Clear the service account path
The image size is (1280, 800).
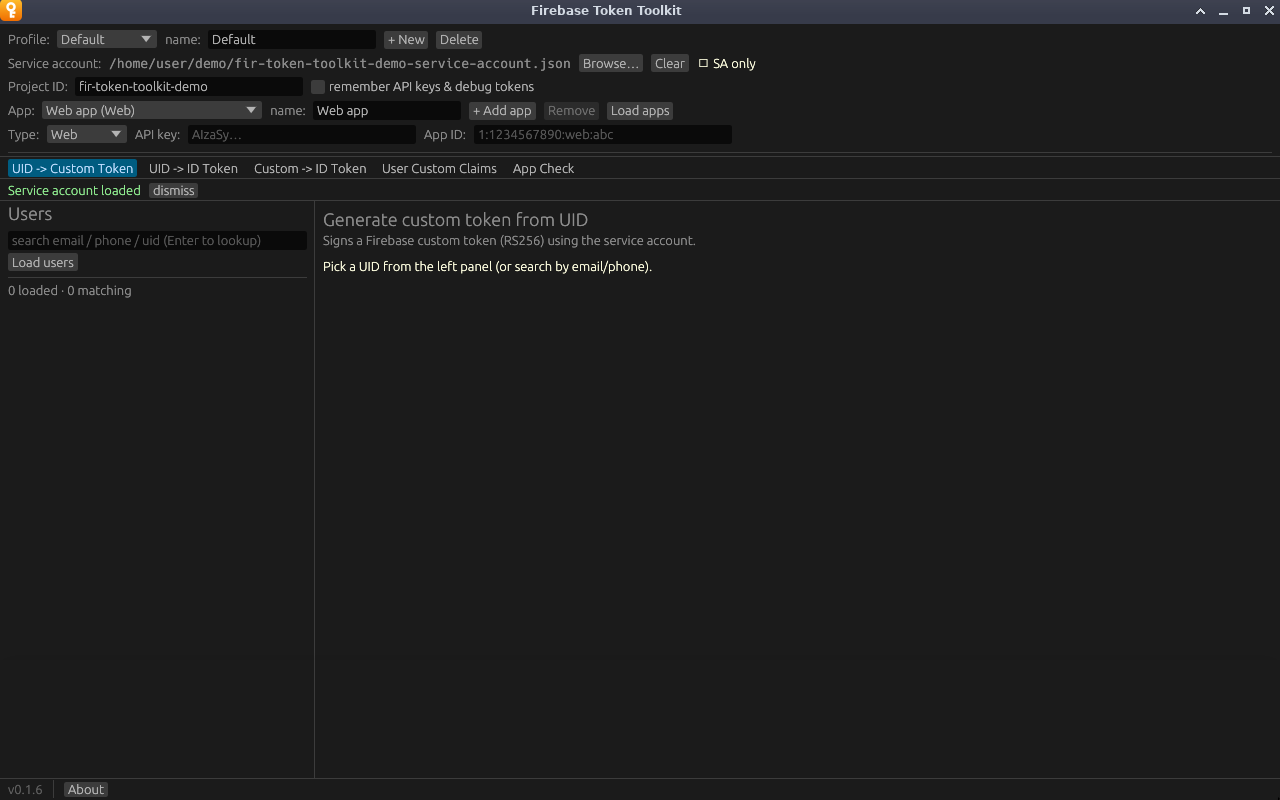(669, 63)
